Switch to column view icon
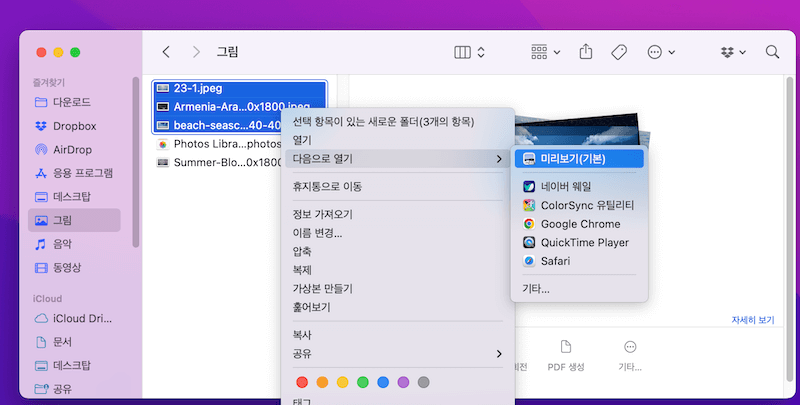The height and width of the screenshot is (405, 800). tap(462, 52)
